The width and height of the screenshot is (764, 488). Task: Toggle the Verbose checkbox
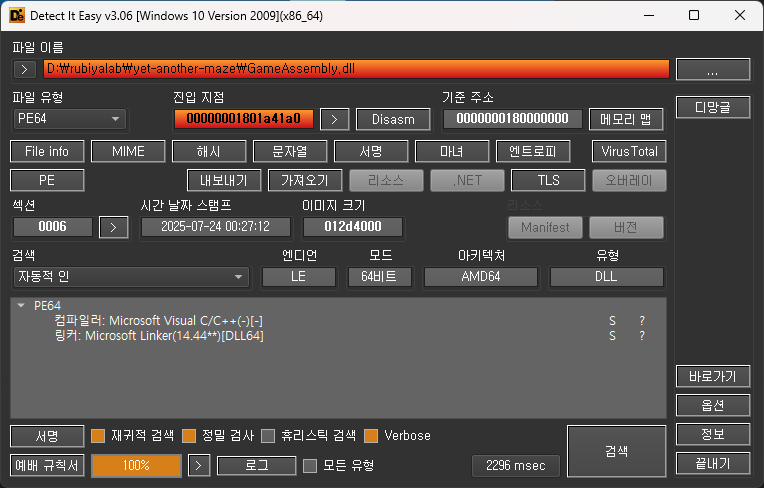coord(371,436)
